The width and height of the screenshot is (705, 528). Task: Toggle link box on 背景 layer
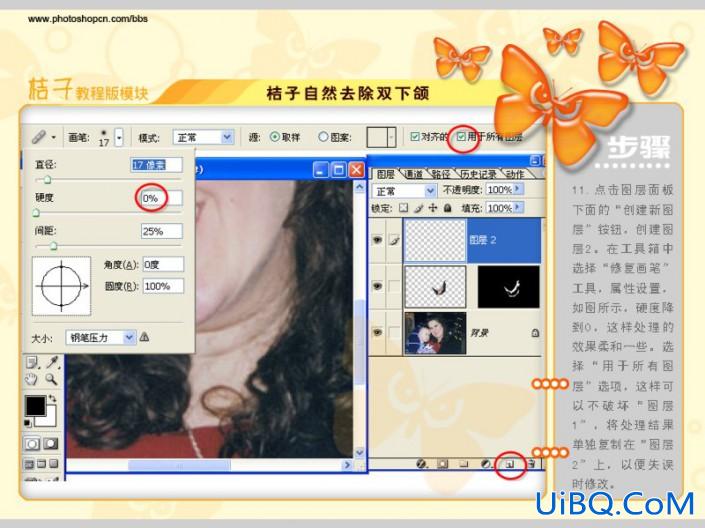coord(394,332)
